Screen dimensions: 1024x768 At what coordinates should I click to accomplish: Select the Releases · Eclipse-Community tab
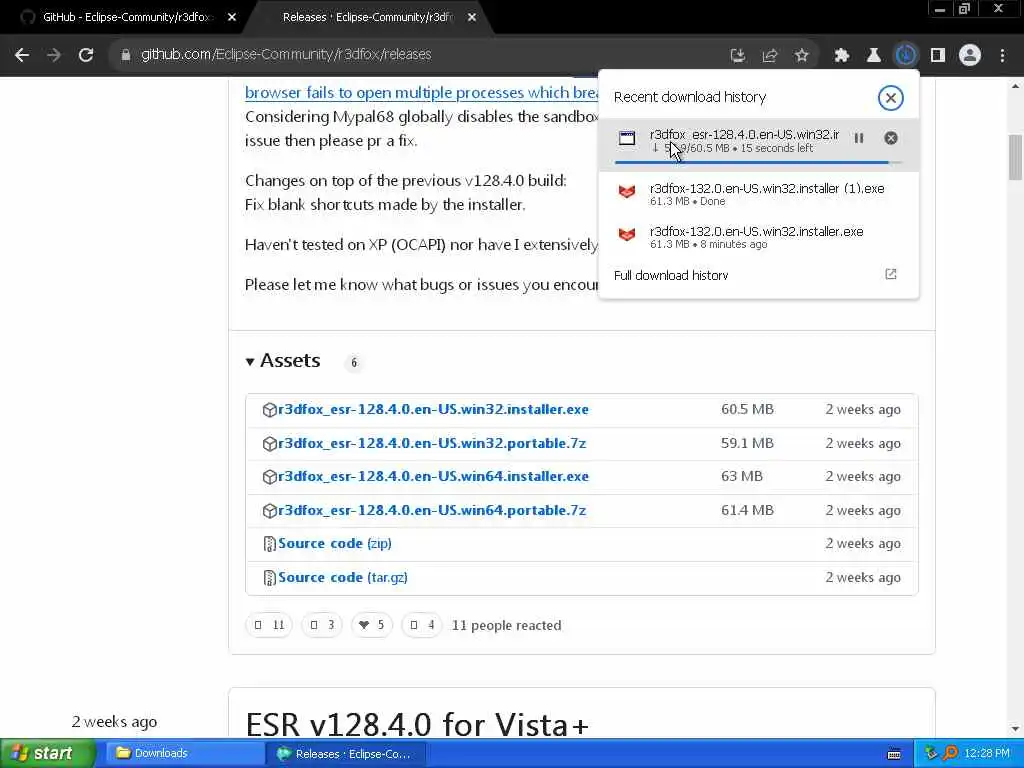pos(368,18)
